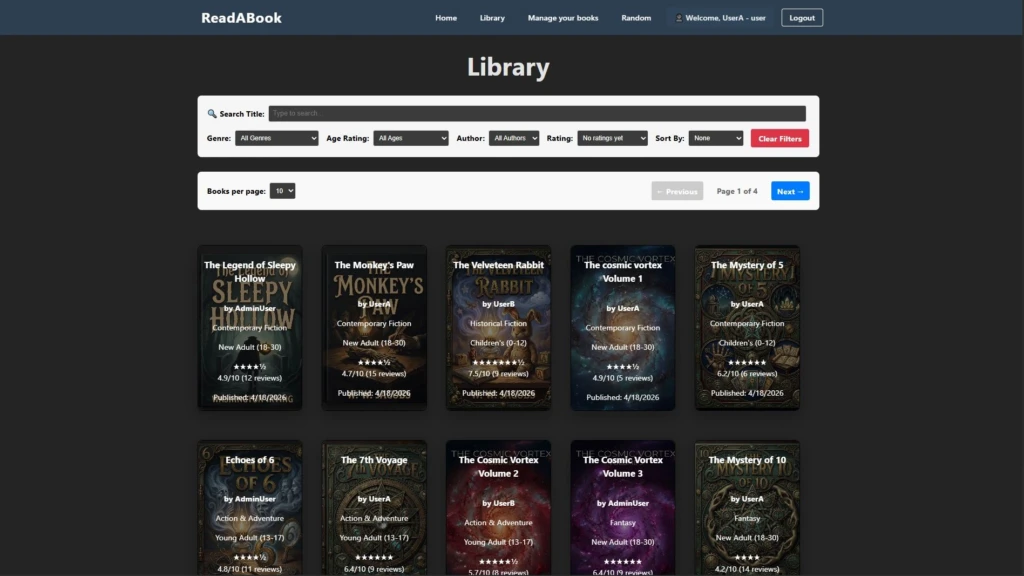The image size is (1024, 576).
Task: Click the magnifying glass search icon
Action: coord(210,113)
